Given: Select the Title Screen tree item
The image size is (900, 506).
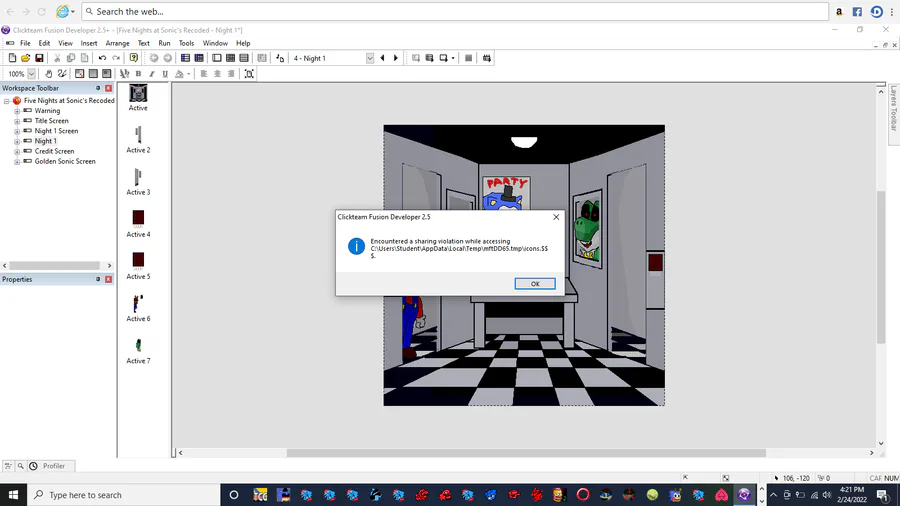Looking at the screenshot, I should [x=51, y=121].
